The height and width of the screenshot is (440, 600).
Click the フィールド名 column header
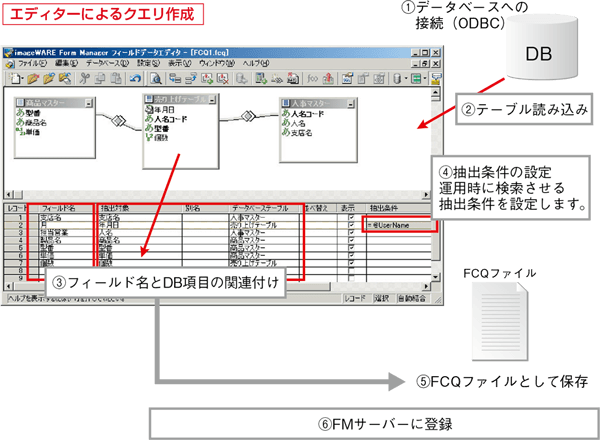pyautogui.click(x=60, y=206)
